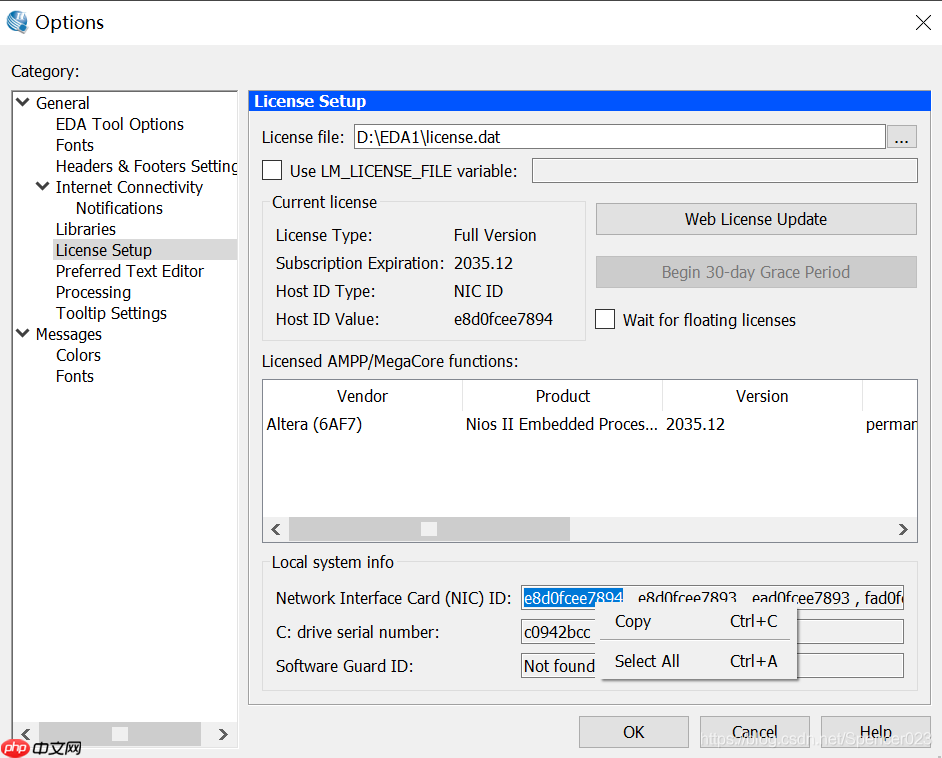Viewport: 942px width, 758px height.
Task: Collapse the Internet Connectivity section
Action: (x=42, y=187)
